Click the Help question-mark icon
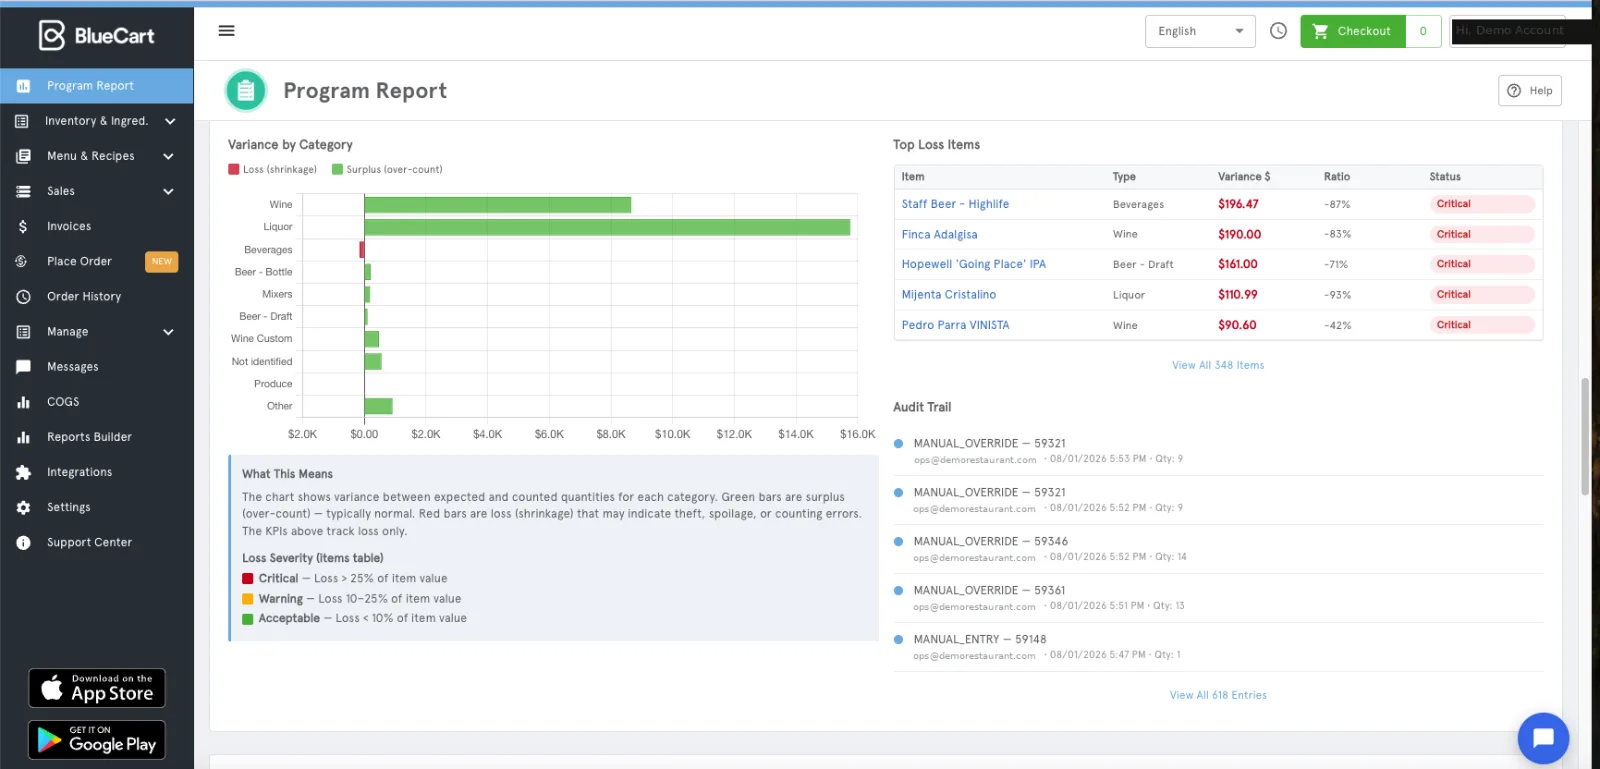 (1514, 90)
